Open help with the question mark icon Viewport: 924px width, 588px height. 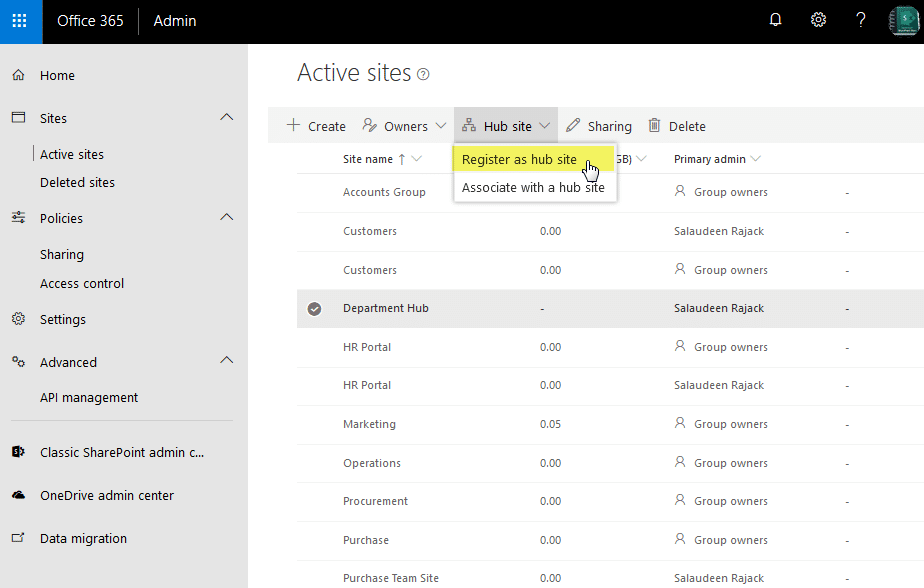point(860,20)
